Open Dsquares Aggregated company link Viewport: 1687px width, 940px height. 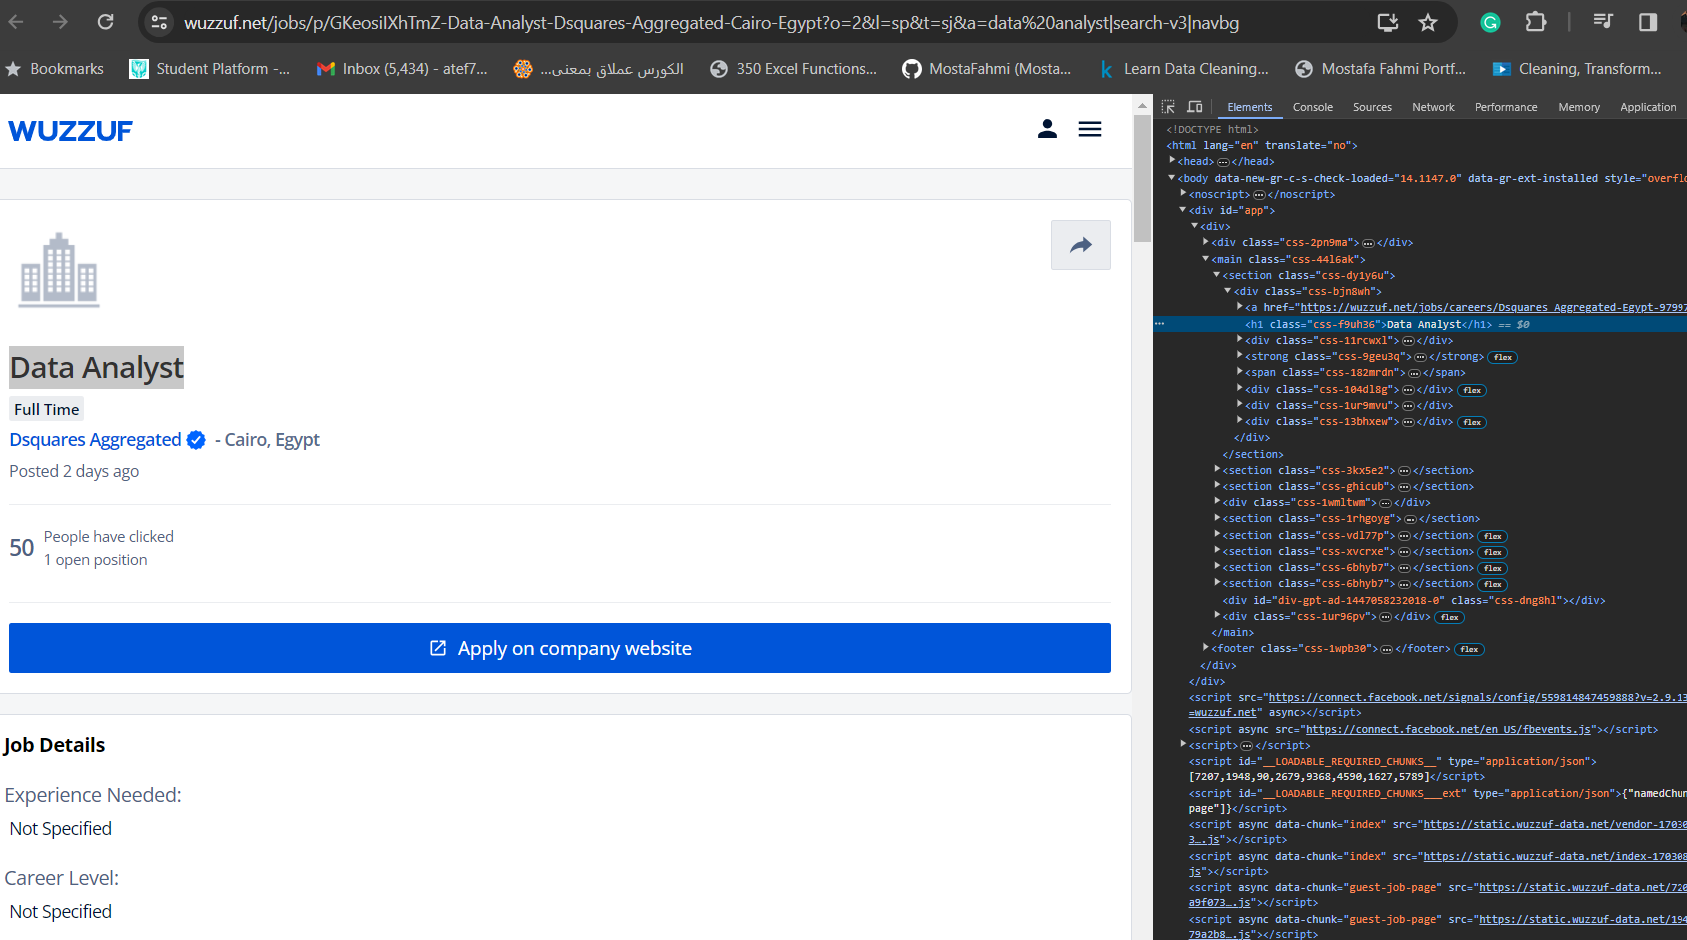coord(95,440)
